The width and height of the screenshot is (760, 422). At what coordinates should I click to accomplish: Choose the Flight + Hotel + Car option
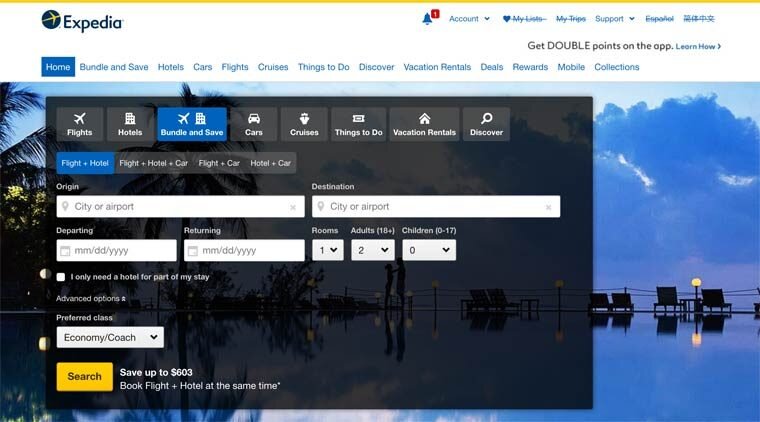click(154, 163)
